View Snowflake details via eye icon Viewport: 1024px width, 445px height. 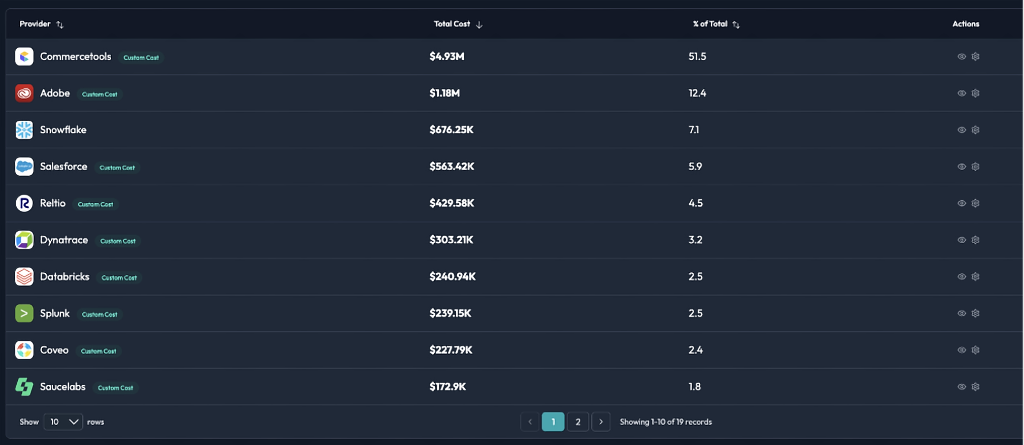[x=961, y=130]
